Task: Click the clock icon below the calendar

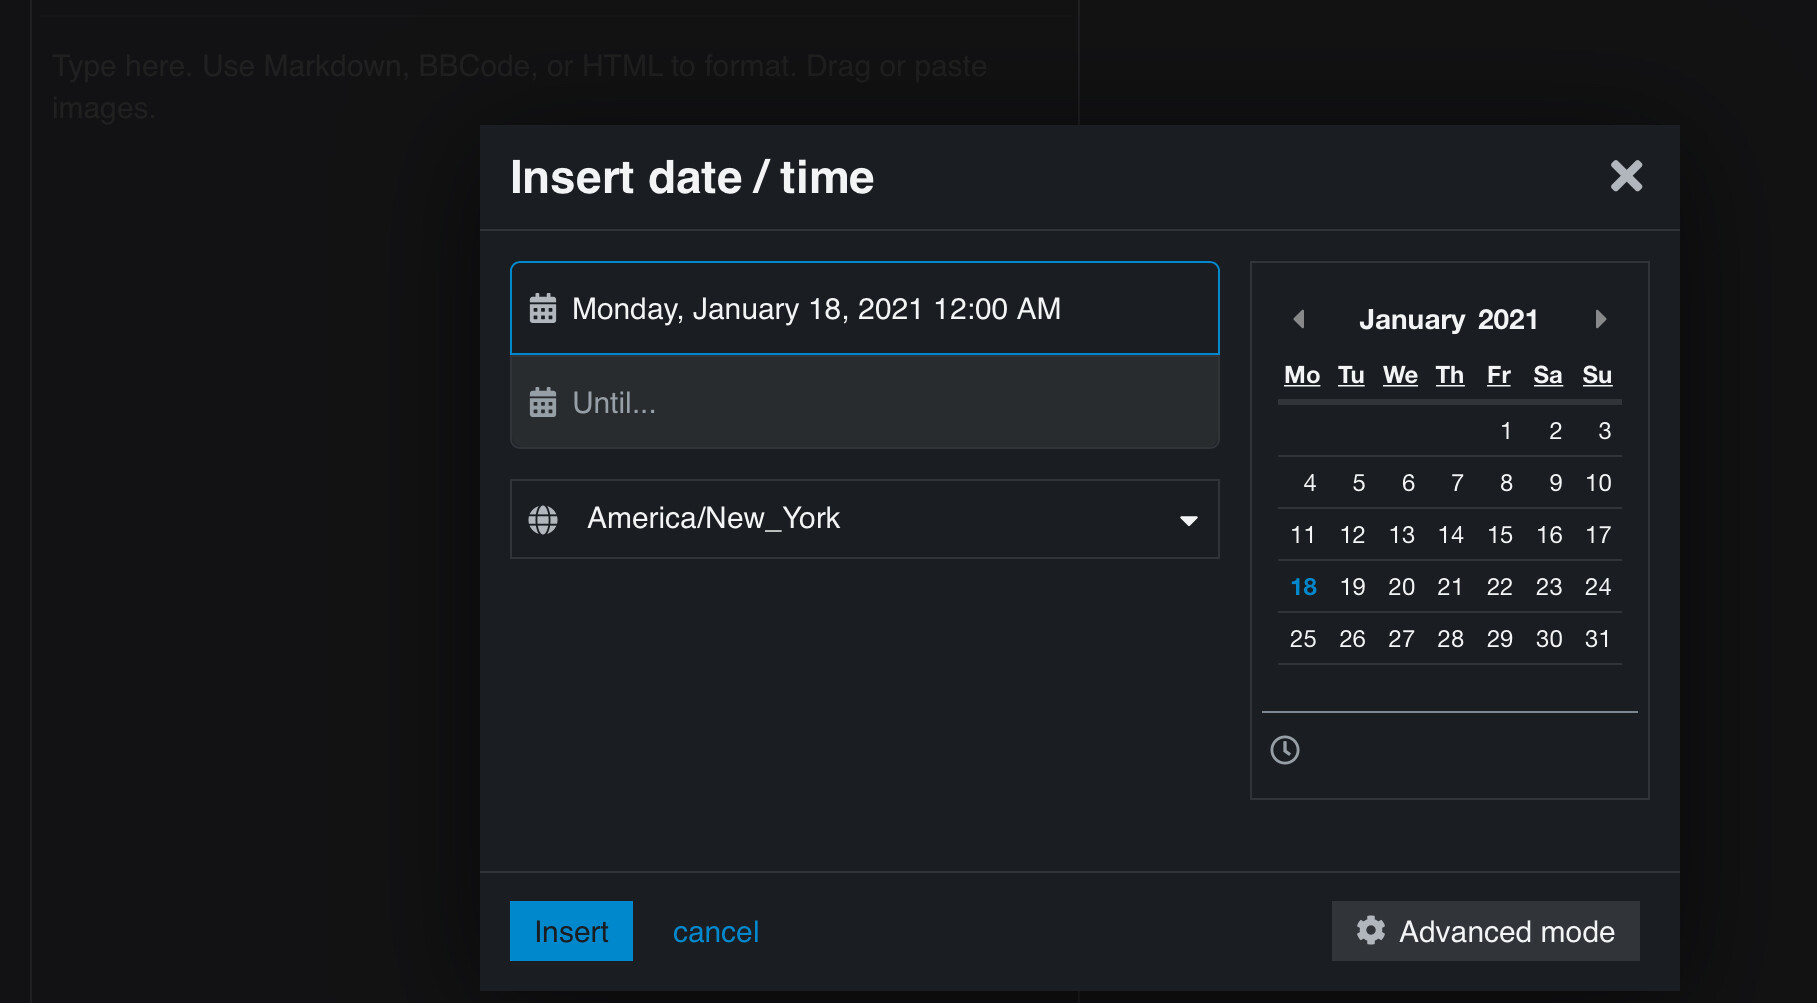Action: [1285, 750]
